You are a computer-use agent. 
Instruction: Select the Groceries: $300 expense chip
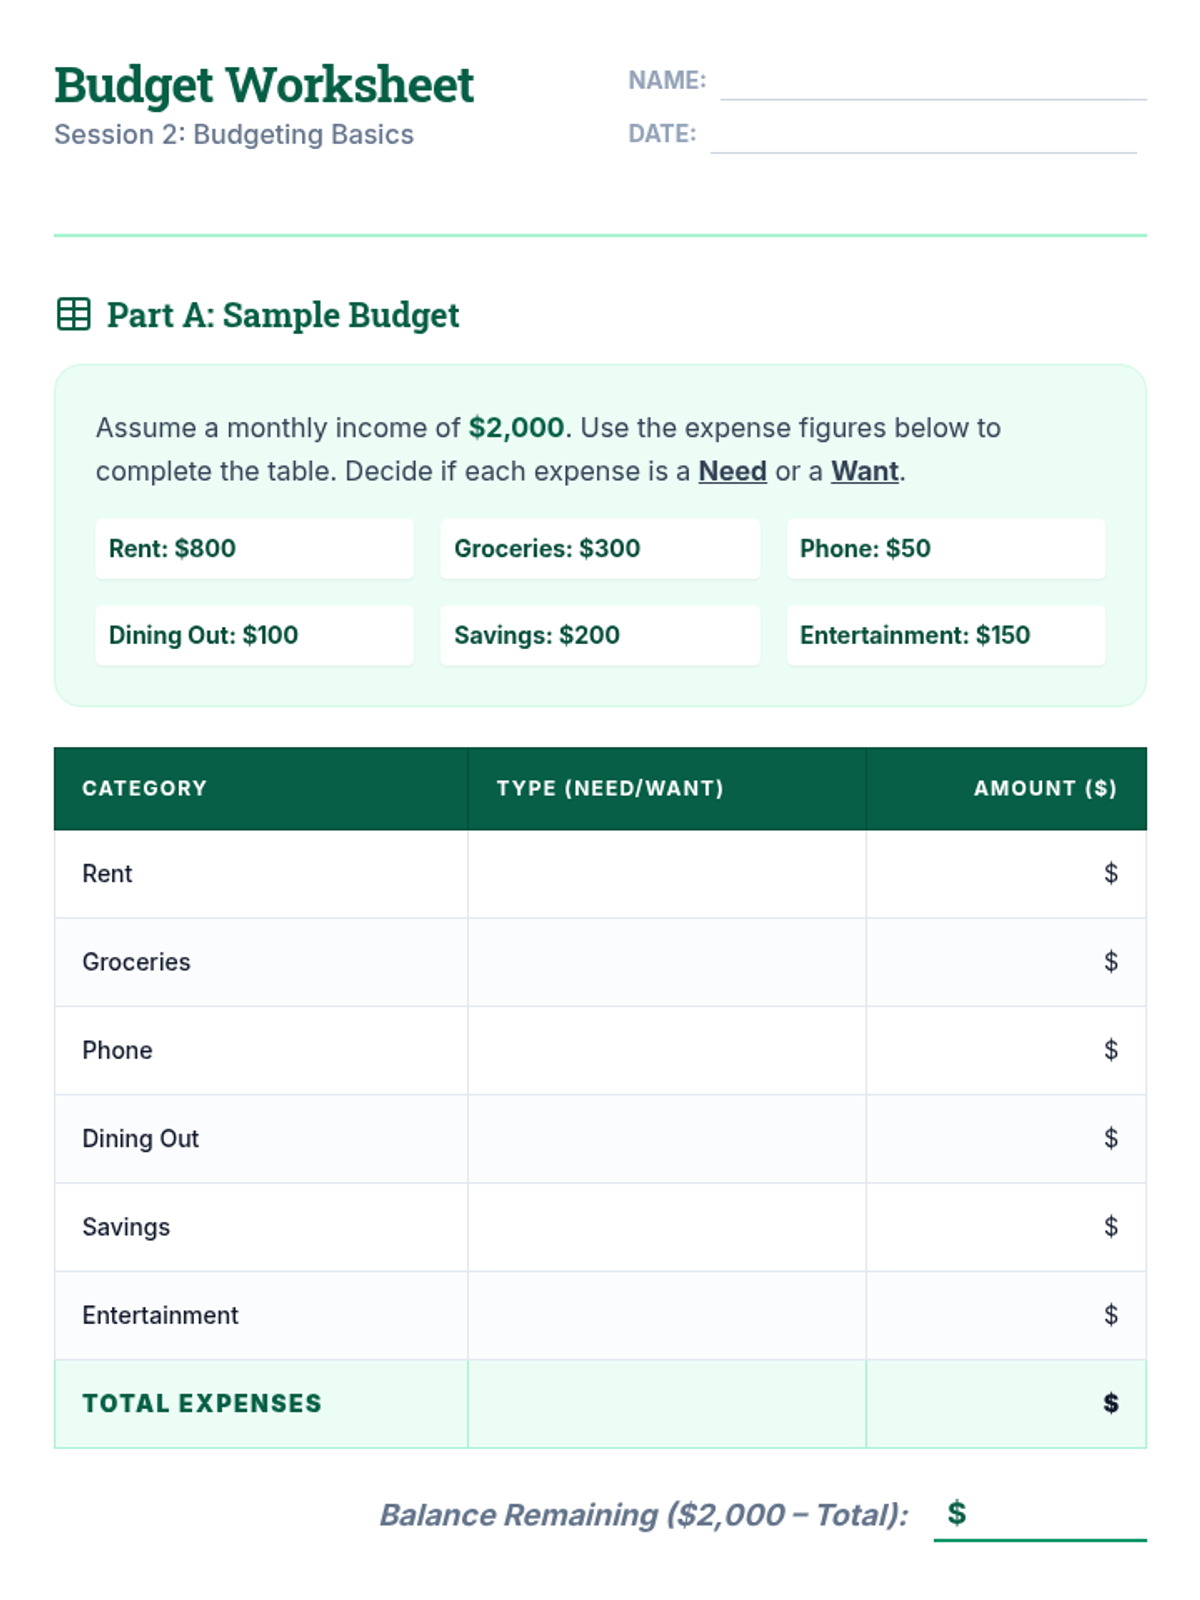coord(599,548)
